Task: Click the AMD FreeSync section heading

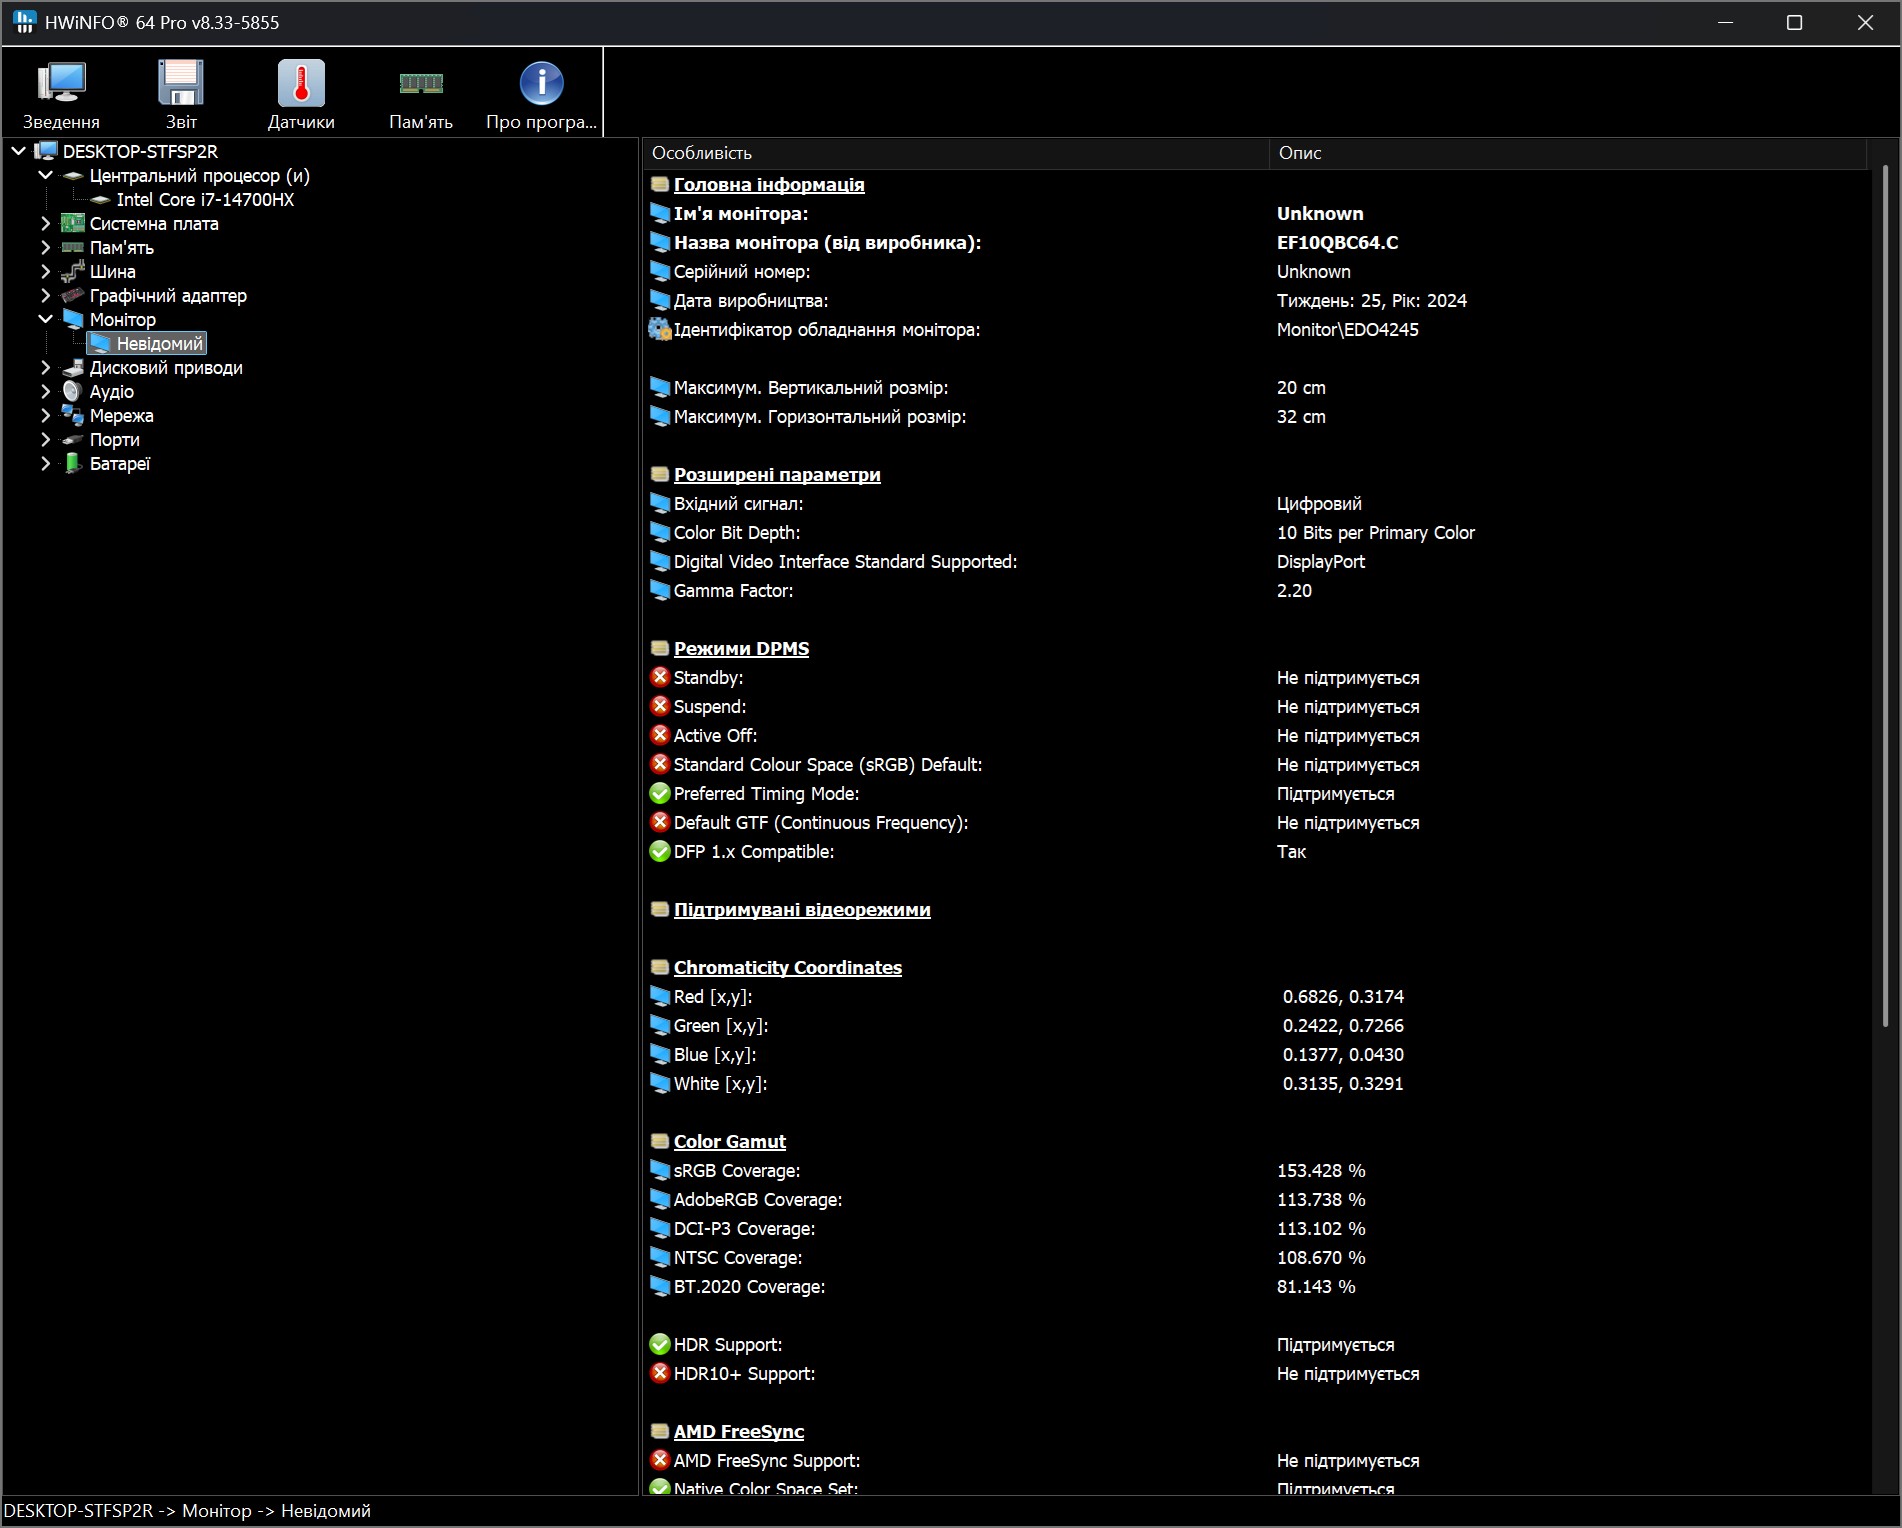Action: [739, 1431]
